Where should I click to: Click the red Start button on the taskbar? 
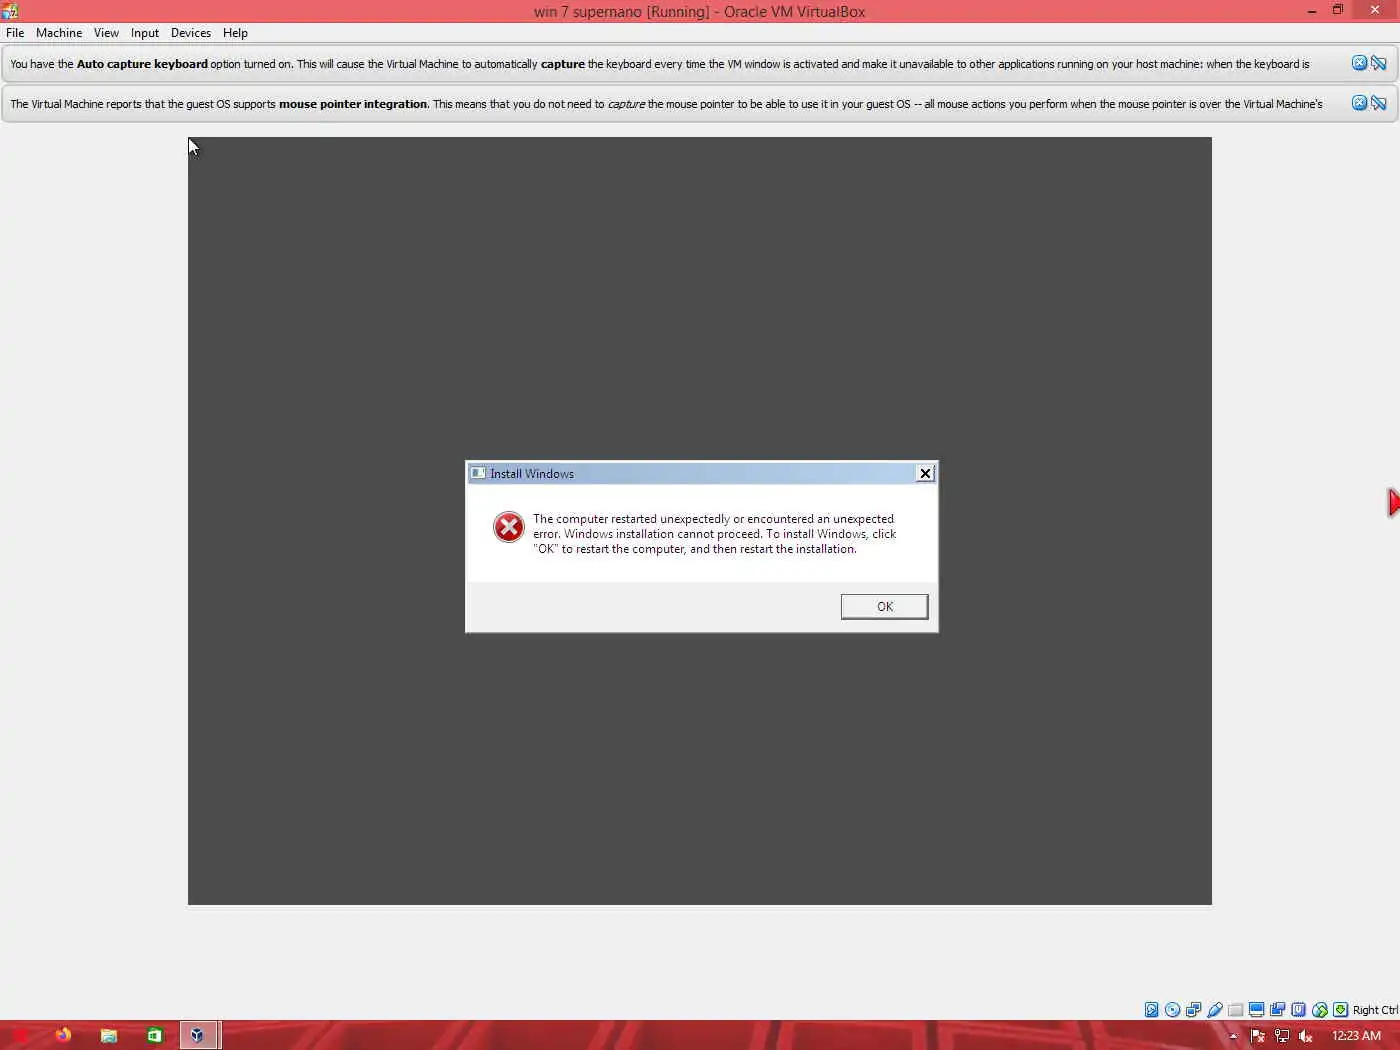pyautogui.click(x=18, y=1035)
